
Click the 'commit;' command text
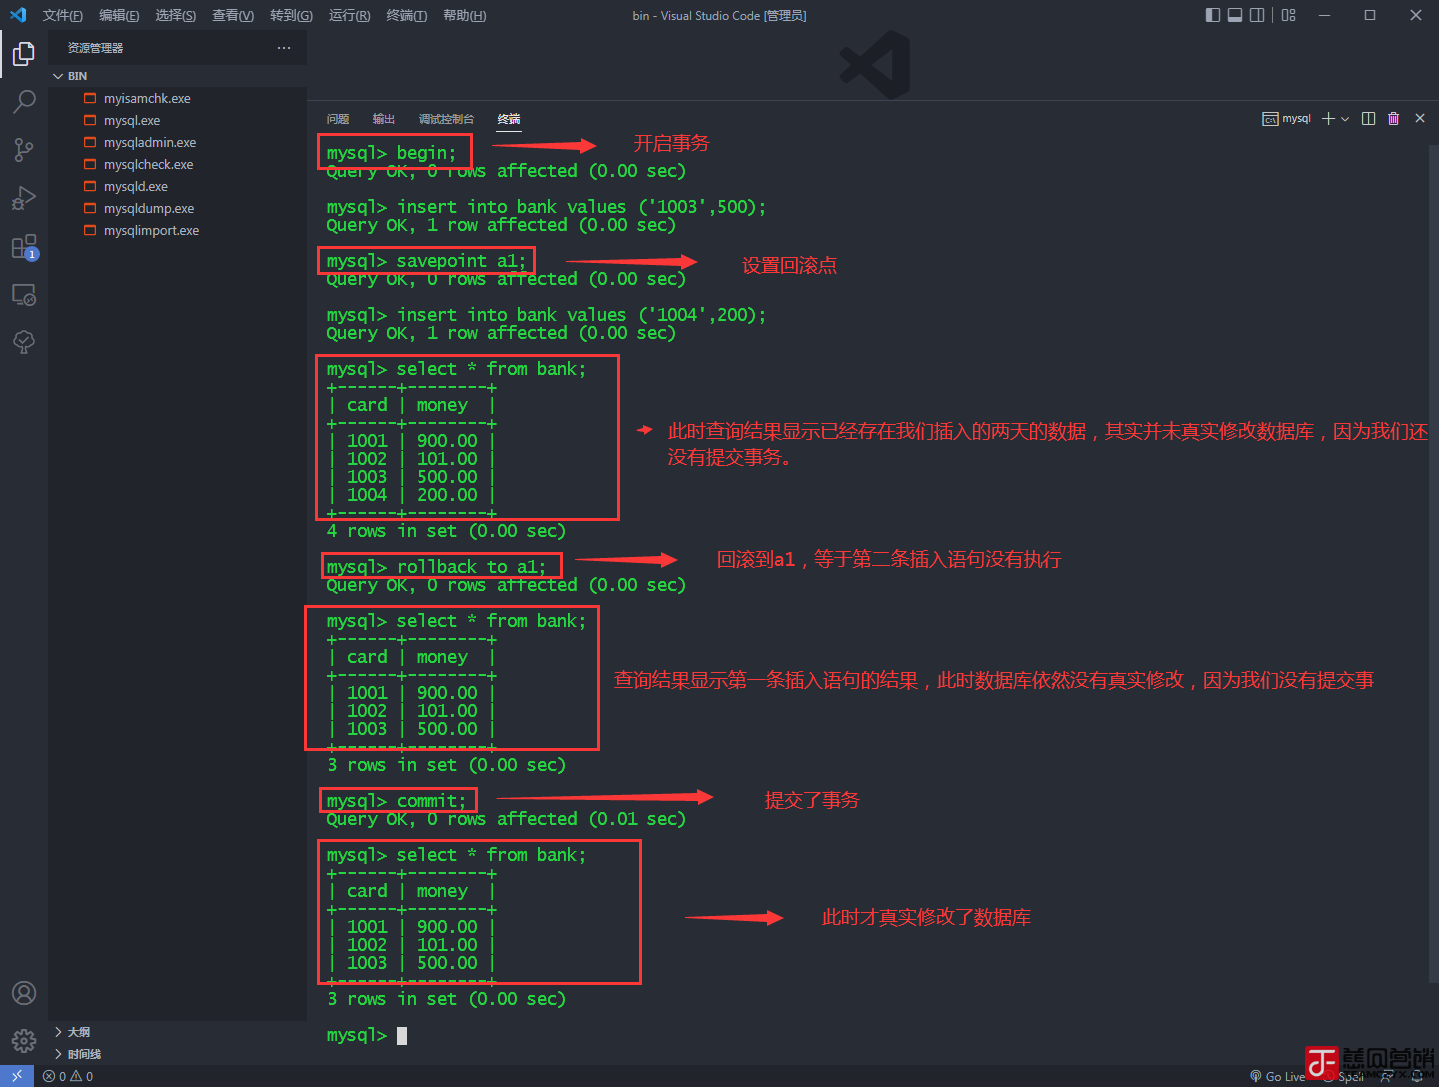(x=432, y=801)
